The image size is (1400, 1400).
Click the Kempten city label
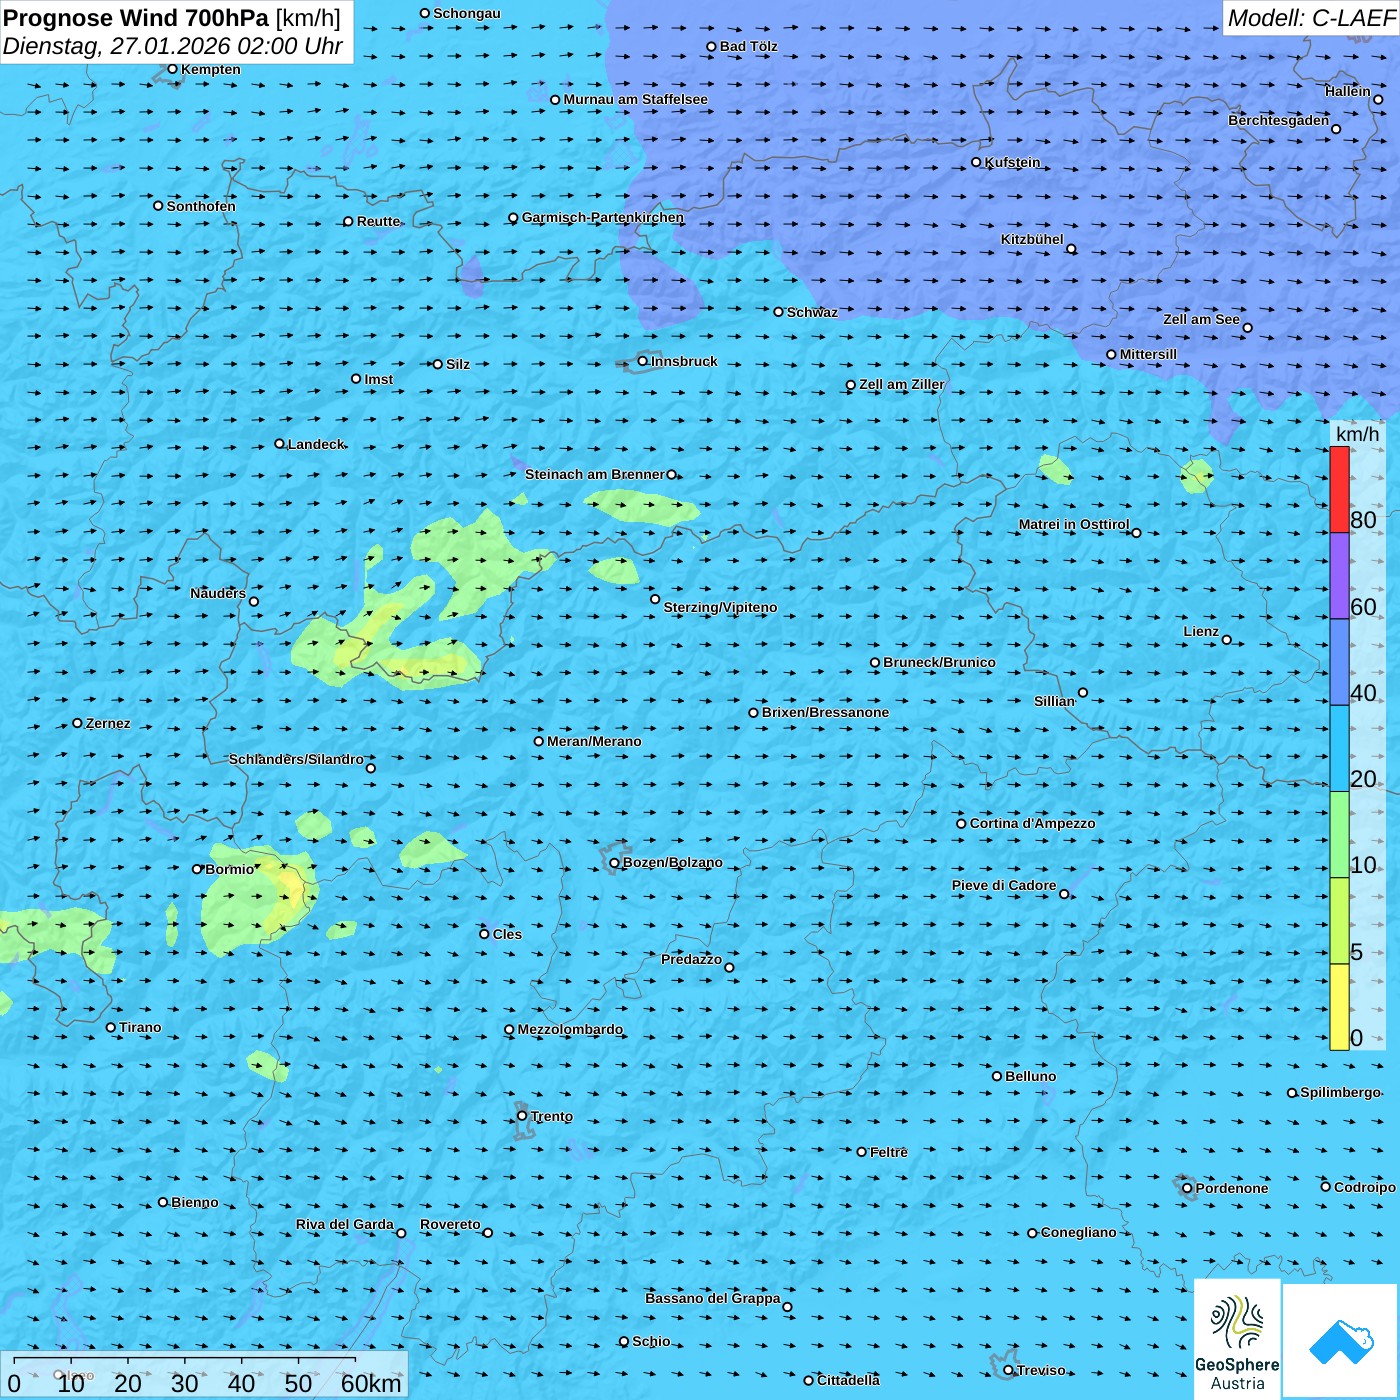(x=210, y=69)
